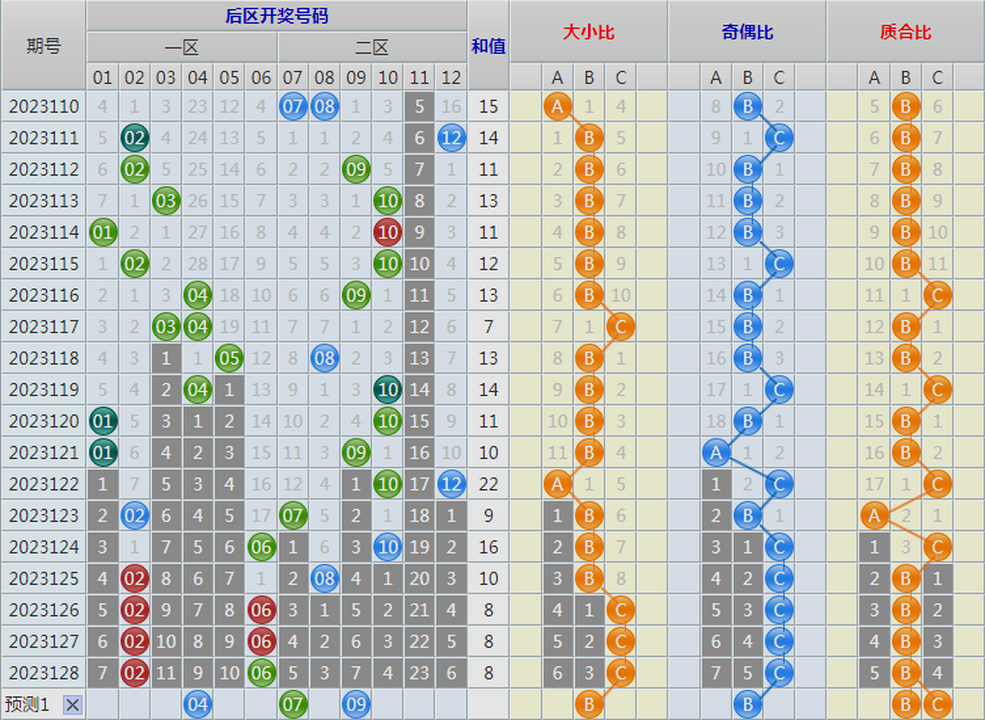Viewport: 985px width, 720px height.
Task: Click orange C under 大小比 in row 2023117
Action: tap(621, 327)
